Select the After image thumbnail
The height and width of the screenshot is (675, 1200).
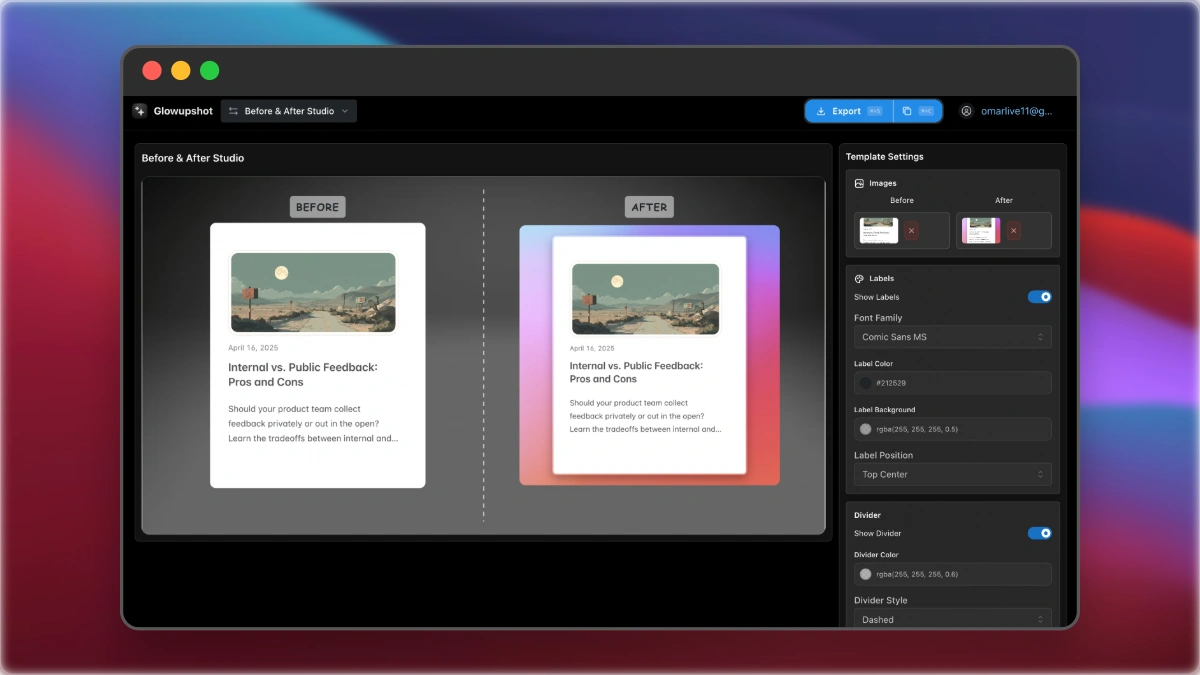click(981, 231)
